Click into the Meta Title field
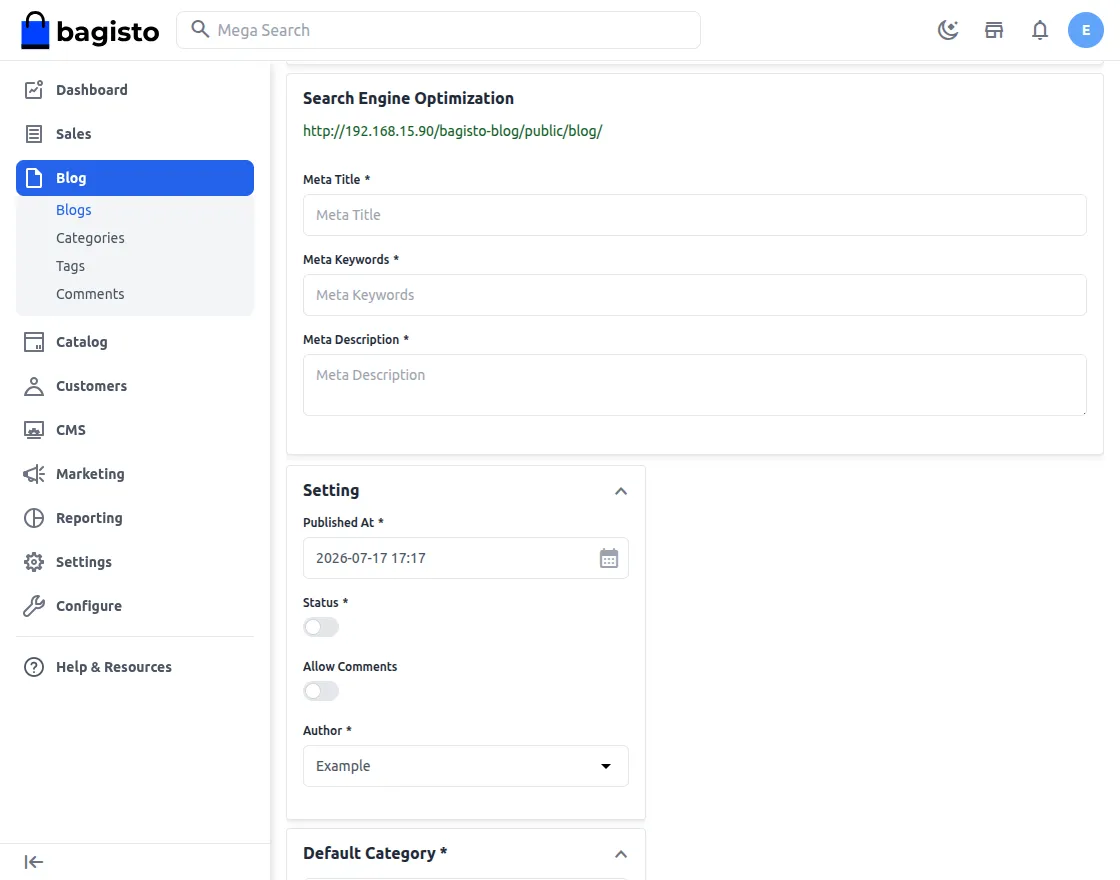The width and height of the screenshot is (1120, 880). coord(694,215)
